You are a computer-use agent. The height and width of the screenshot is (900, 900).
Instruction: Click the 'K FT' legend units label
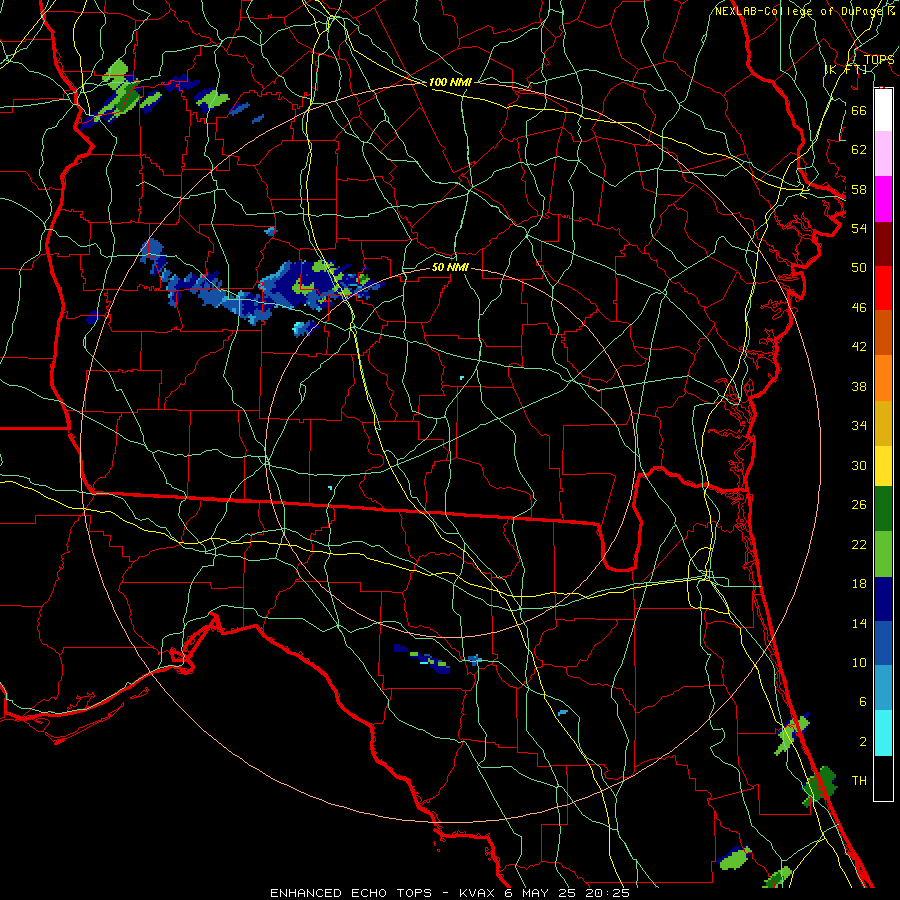pos(846,69)
